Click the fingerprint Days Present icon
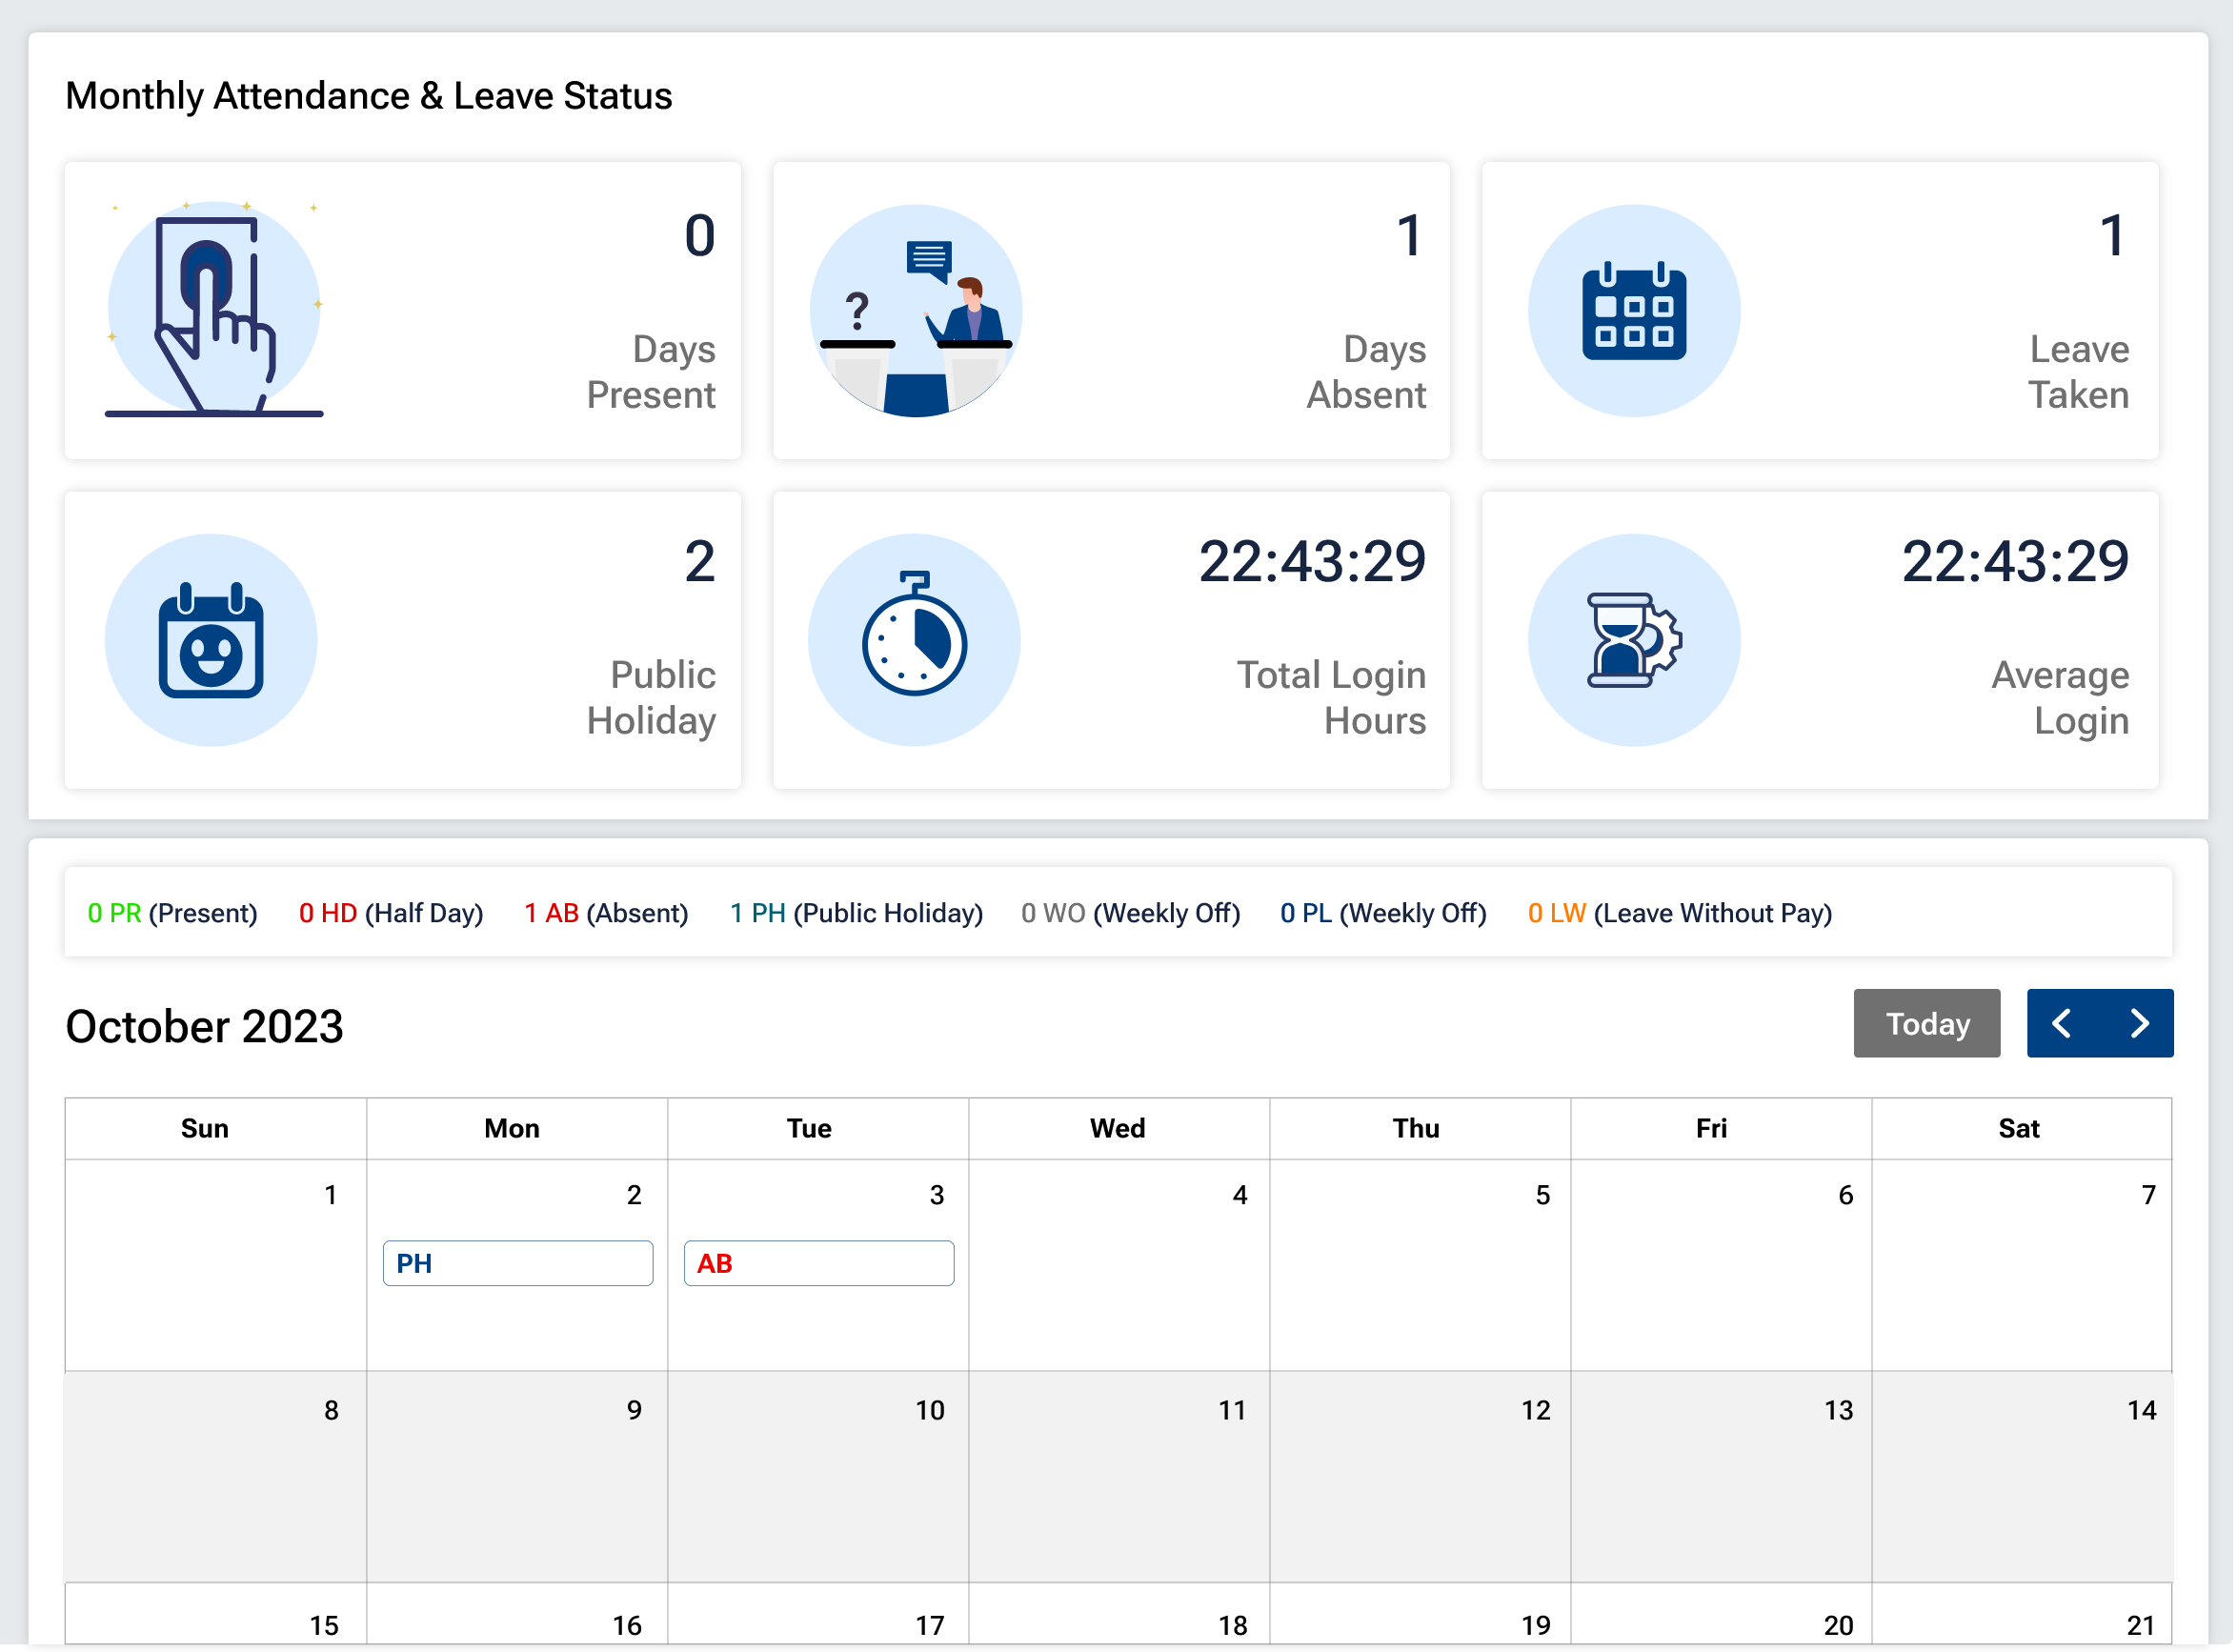2237x1652 pixels. 214,310
